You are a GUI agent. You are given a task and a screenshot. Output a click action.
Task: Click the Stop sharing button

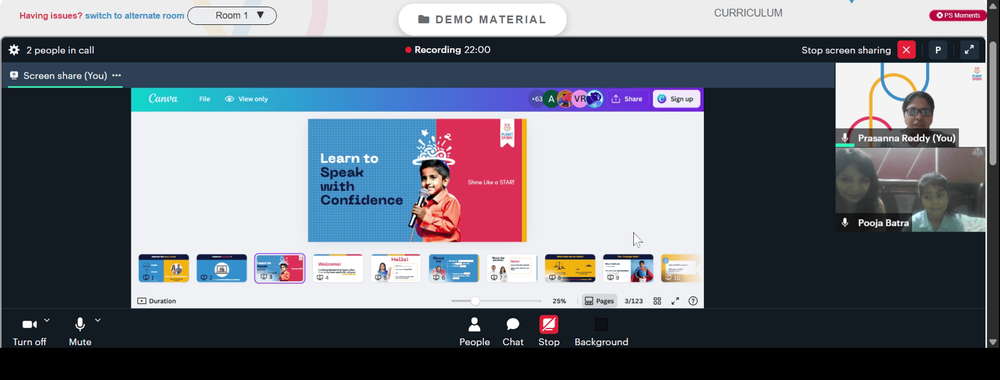(548, 332)
